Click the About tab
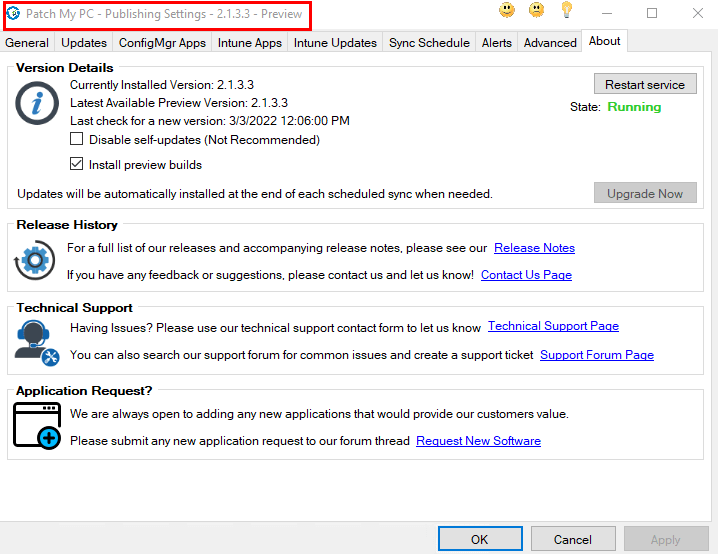Screen dimensions: 718x554 (x=604, y=41)
